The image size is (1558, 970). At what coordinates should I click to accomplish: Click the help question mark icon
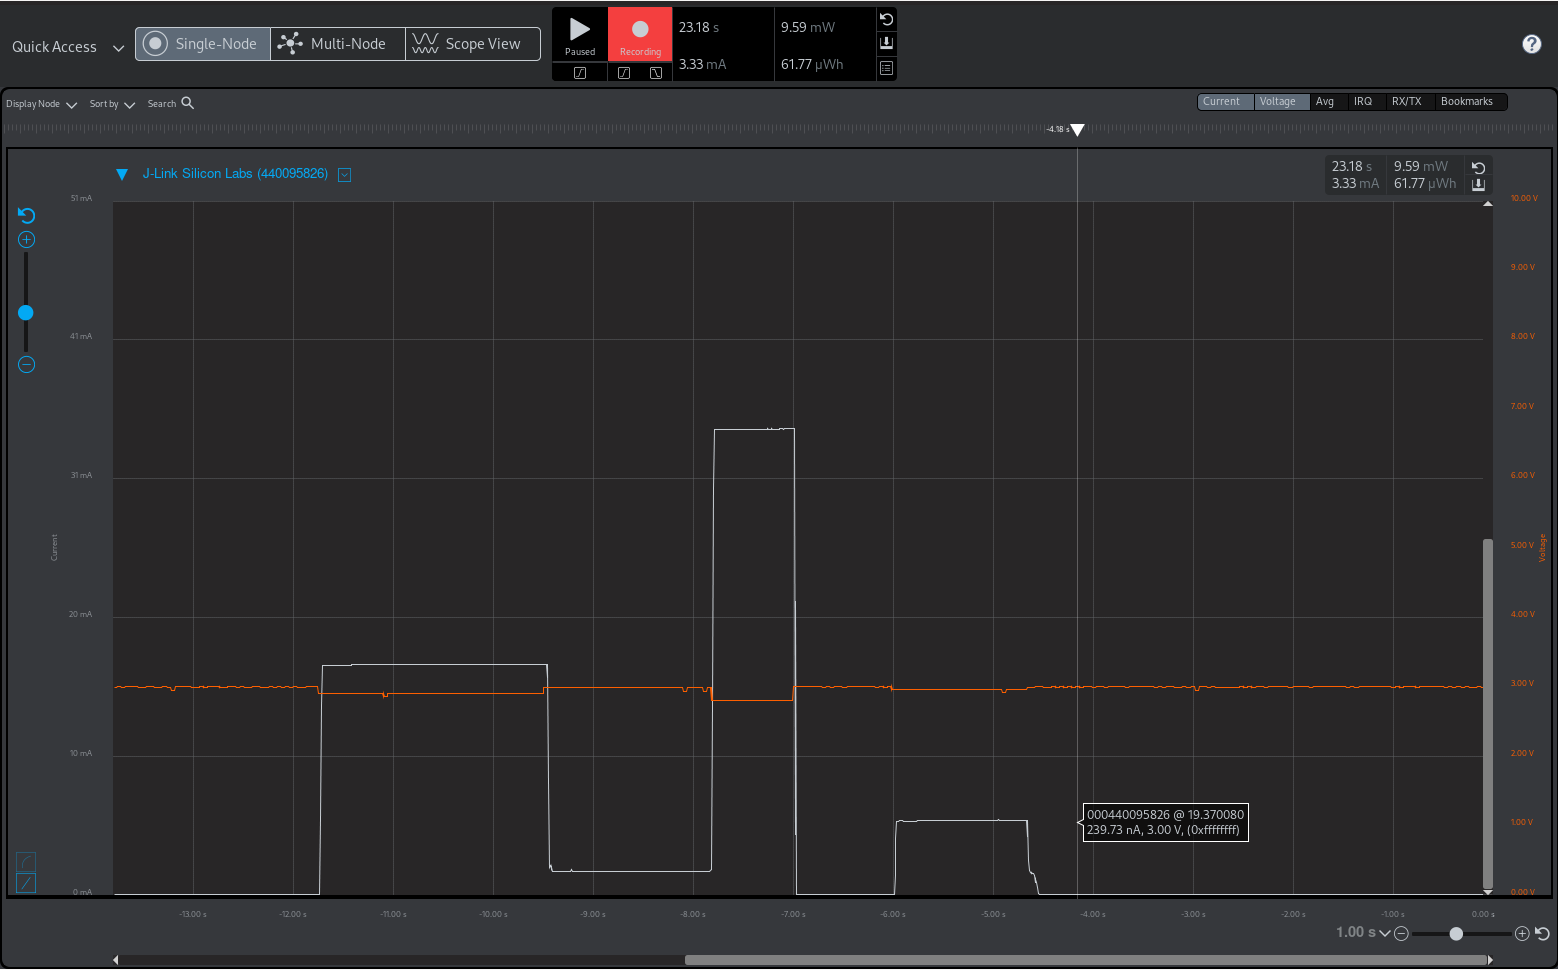[x=1531, y=44]
